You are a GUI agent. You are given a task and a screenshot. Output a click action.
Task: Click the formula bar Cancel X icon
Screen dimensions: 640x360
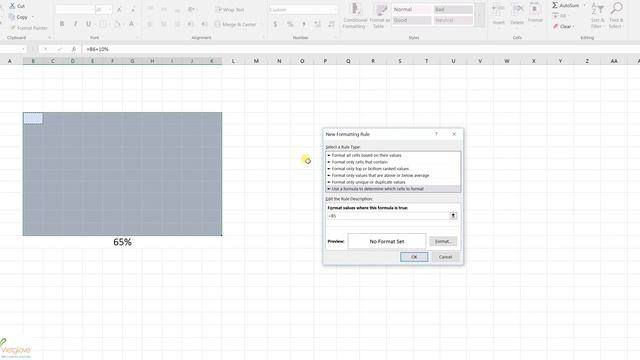(x=45, y=49)
